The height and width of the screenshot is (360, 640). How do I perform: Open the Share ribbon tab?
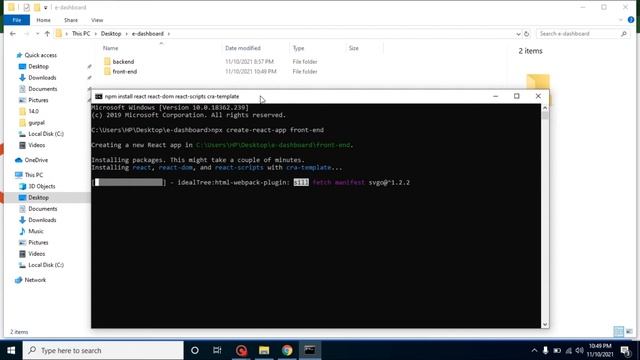coord(71,20)
